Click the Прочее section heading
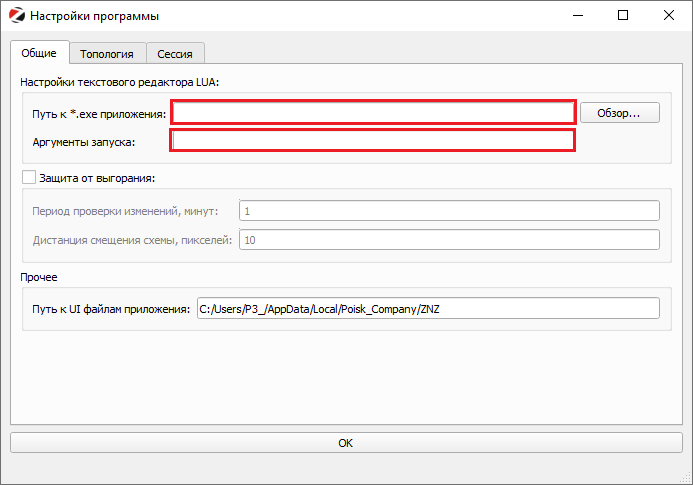The image size is (693, 485). pos(38,276)
